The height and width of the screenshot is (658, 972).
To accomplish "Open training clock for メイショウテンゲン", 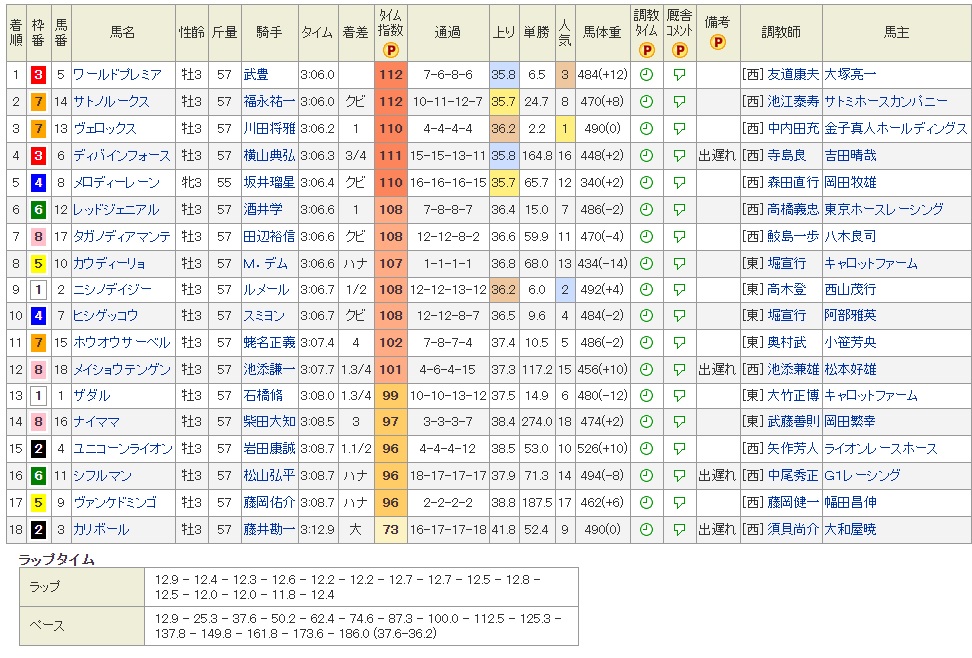I will 646,370.
